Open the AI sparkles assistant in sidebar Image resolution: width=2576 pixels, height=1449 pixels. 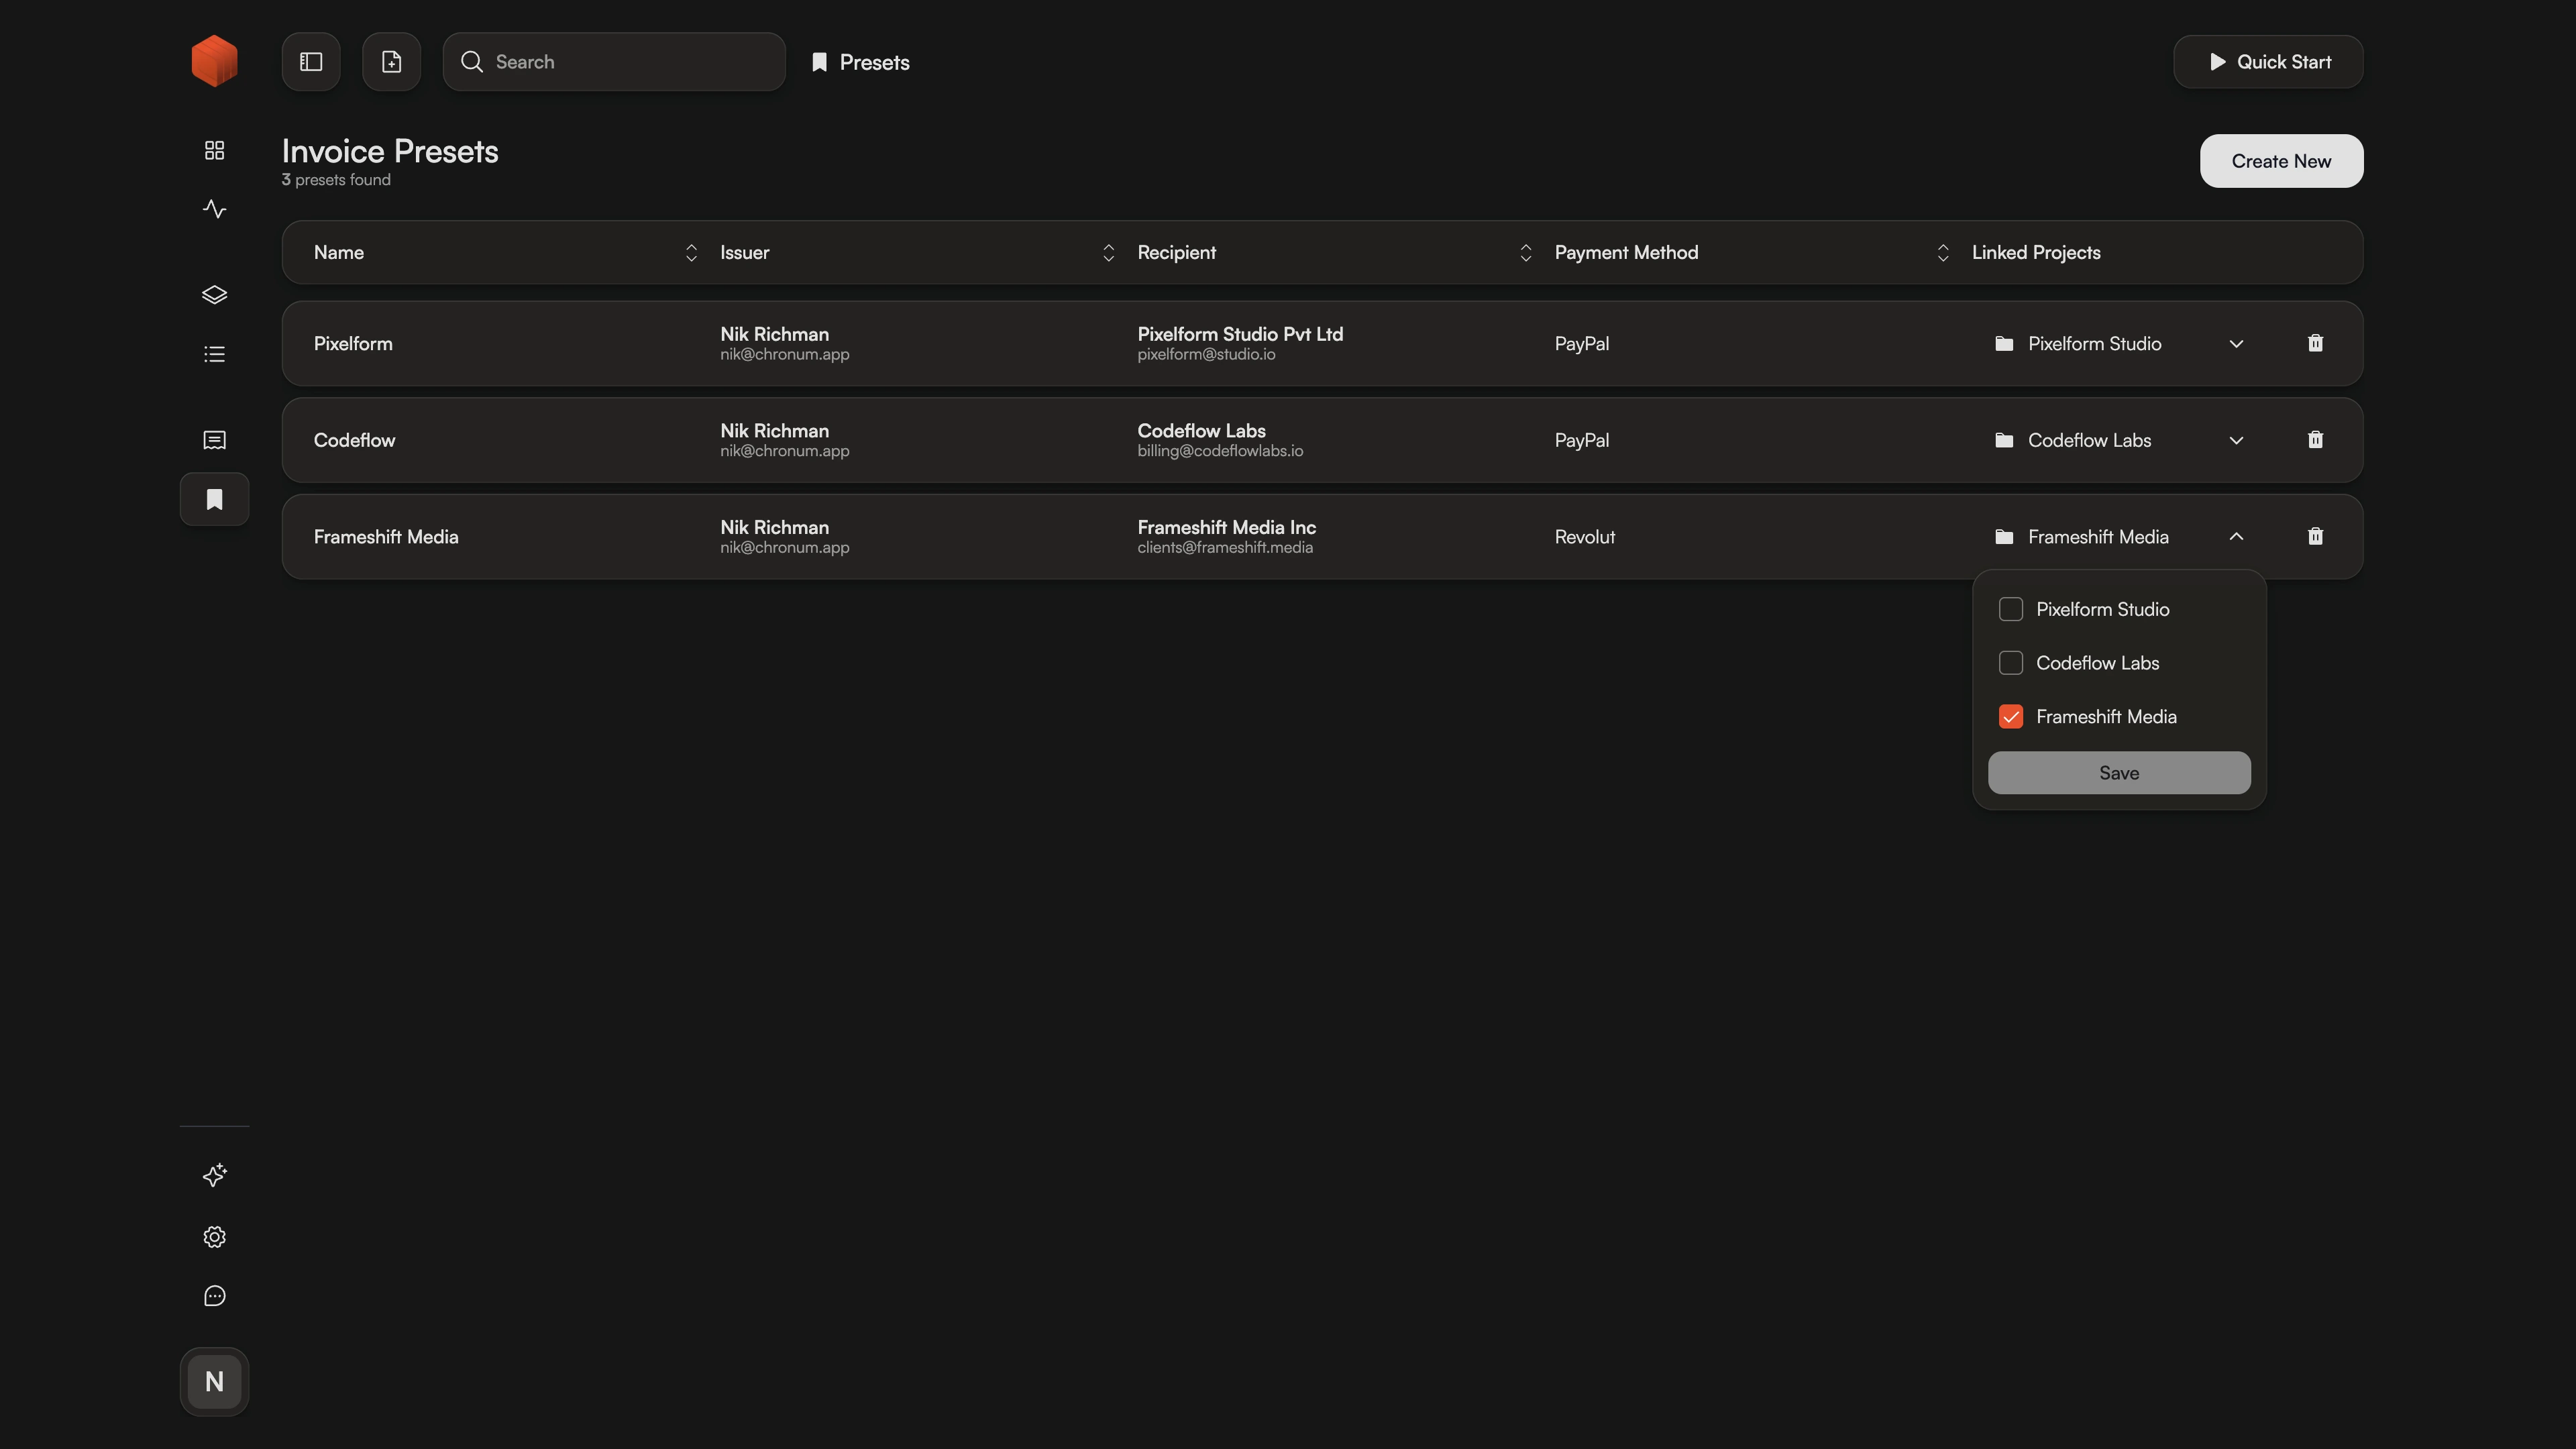pos(213,1176)
